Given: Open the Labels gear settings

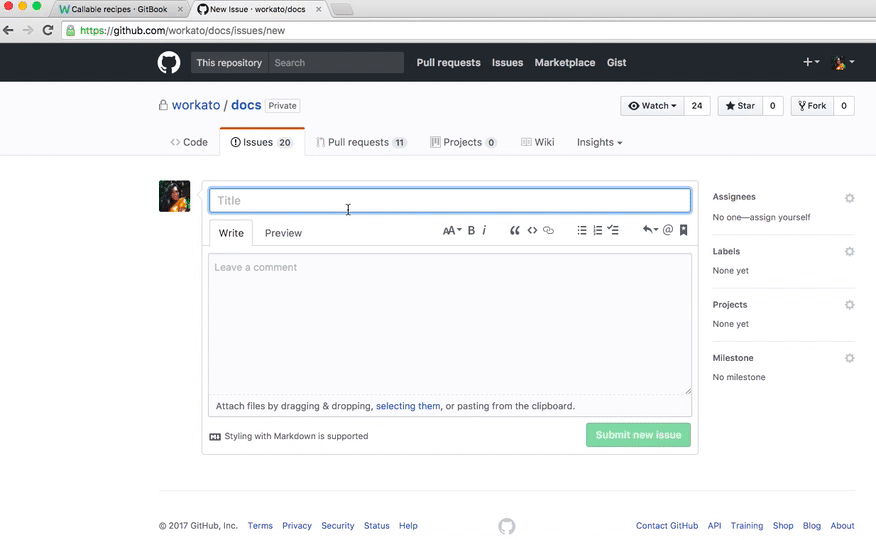Looking at the screenshot, I should (x=849, y=252).
